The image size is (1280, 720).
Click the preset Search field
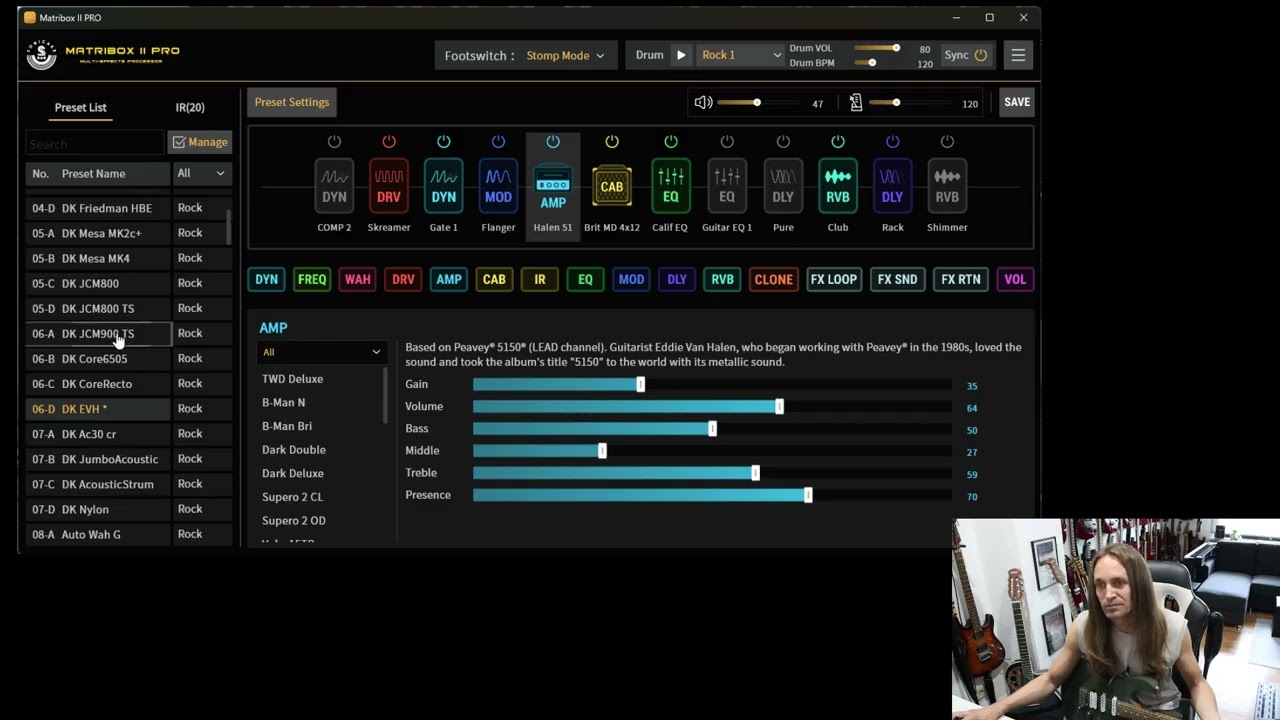tap(94, 144)
